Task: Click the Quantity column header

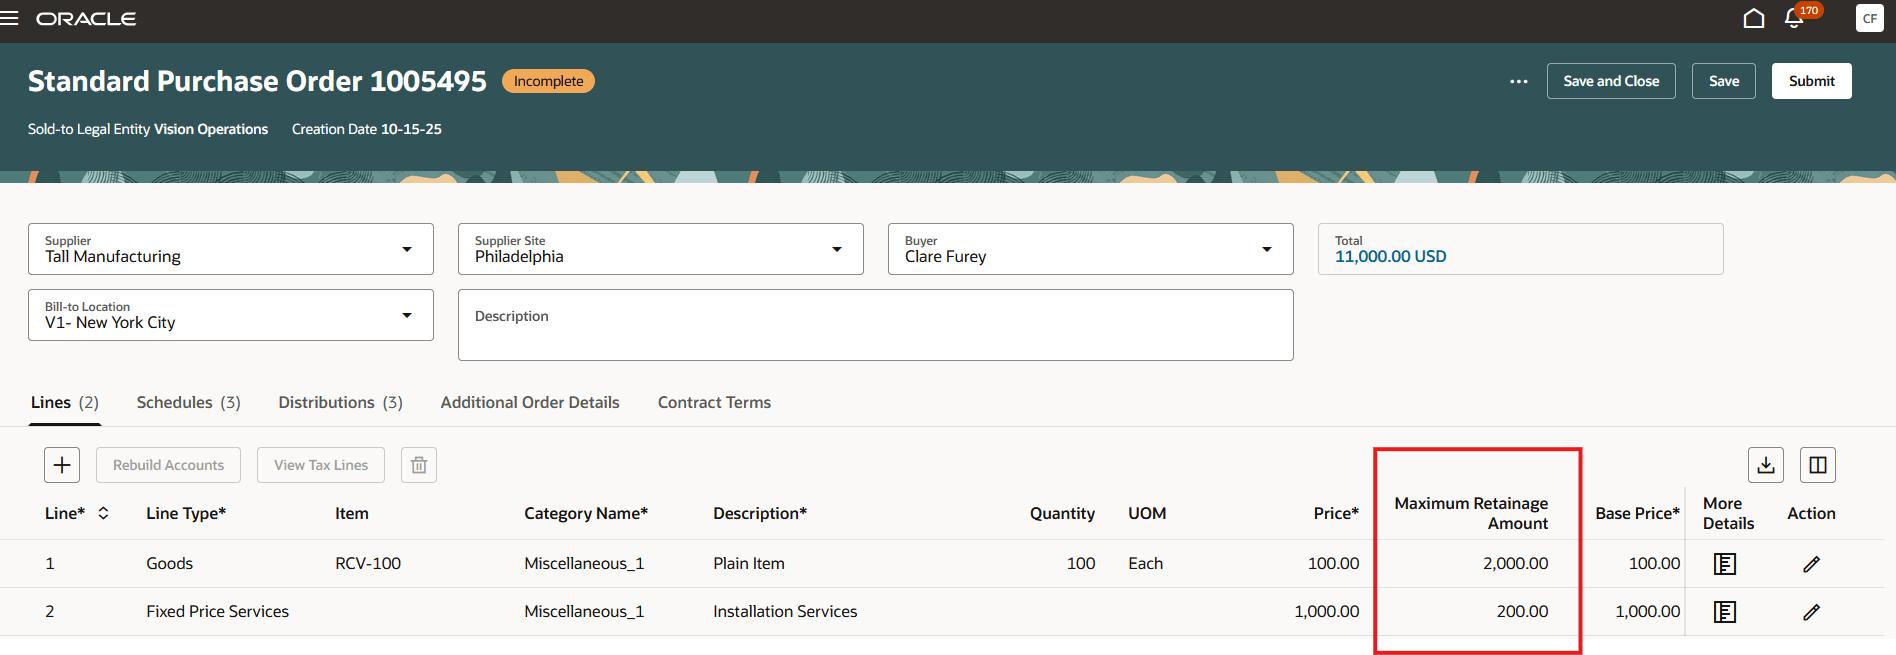Action: point(1062,513)
